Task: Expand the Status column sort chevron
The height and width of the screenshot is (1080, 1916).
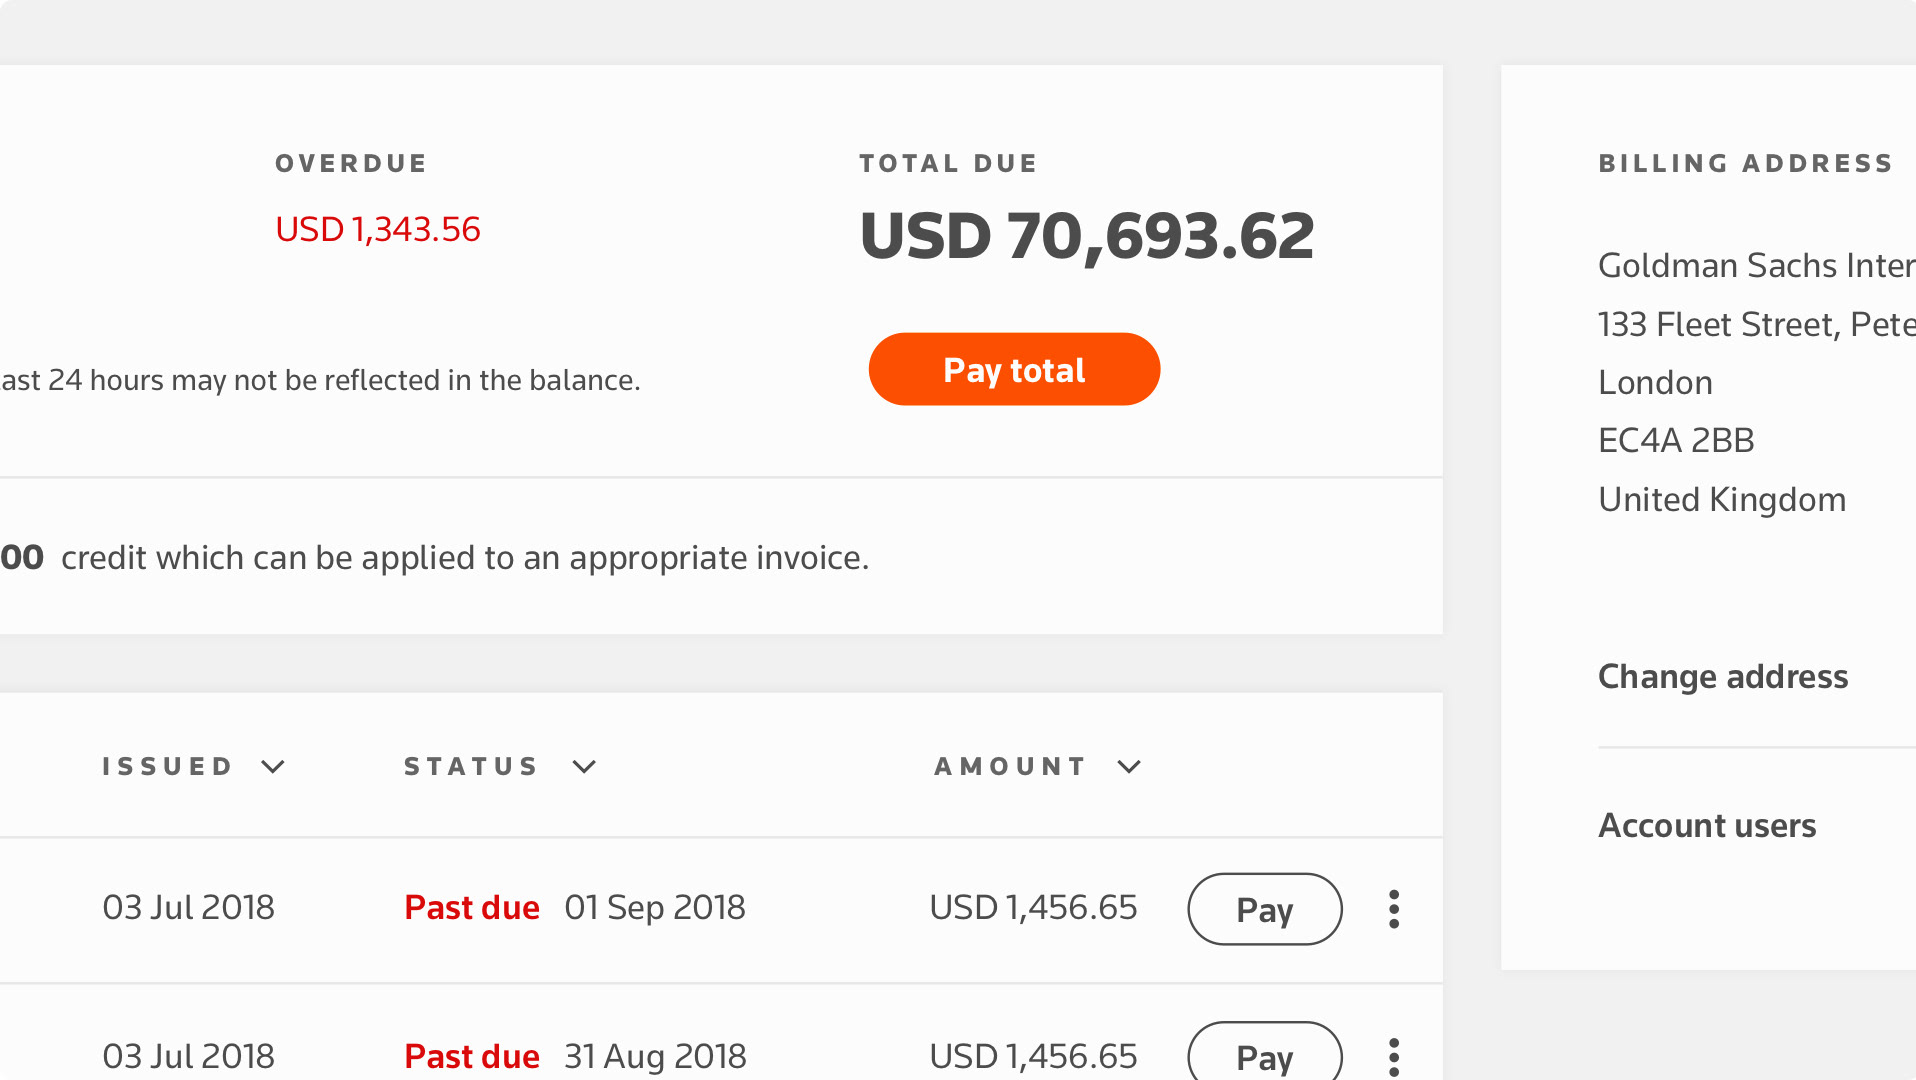Action: tap(584, 767)
